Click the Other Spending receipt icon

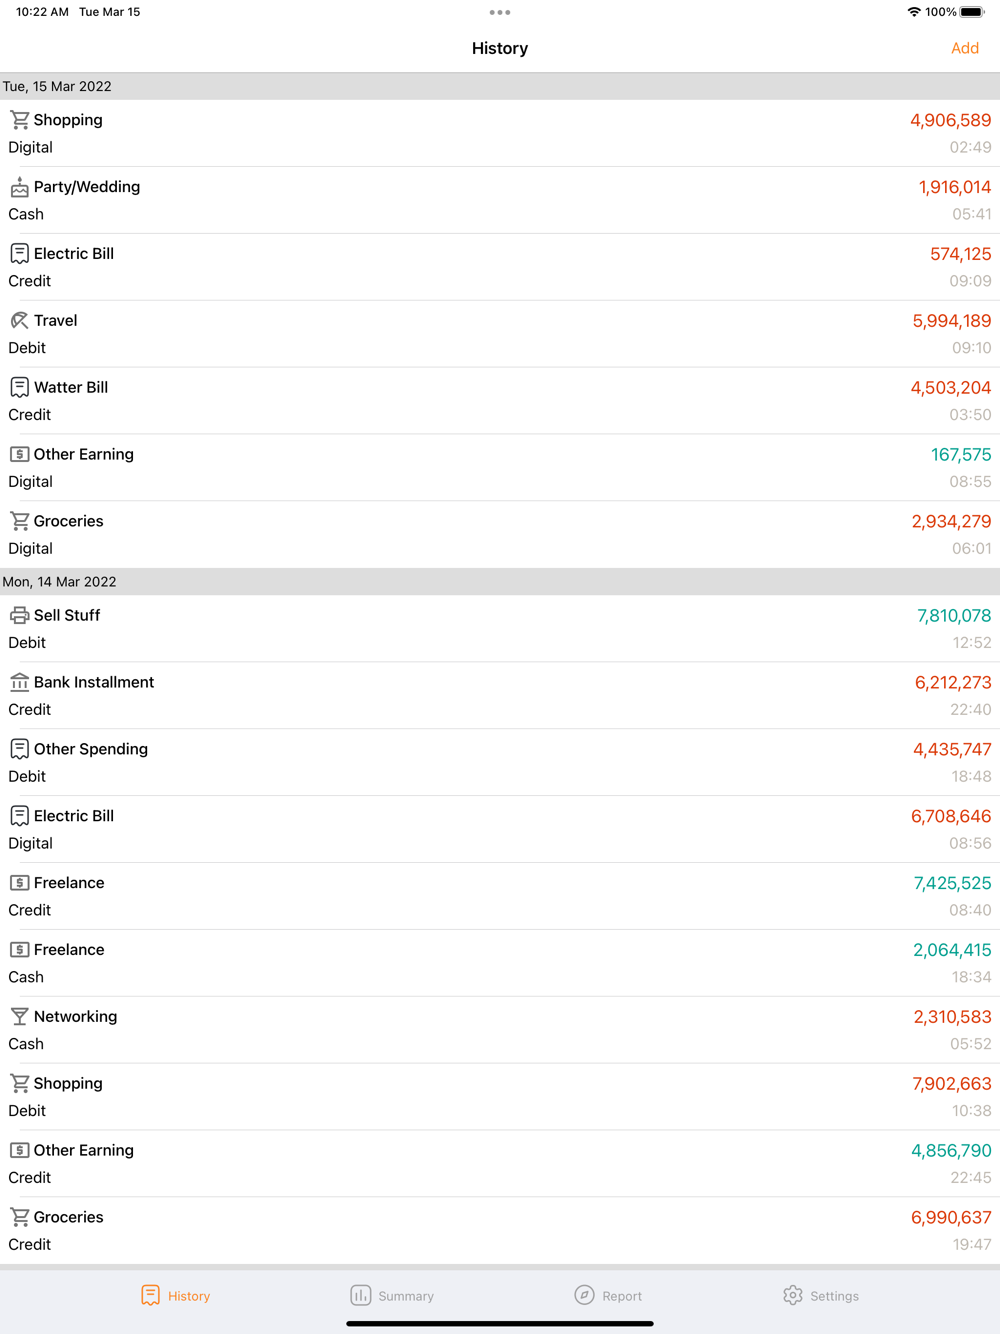pyautogui.click(x=19, y=750)
